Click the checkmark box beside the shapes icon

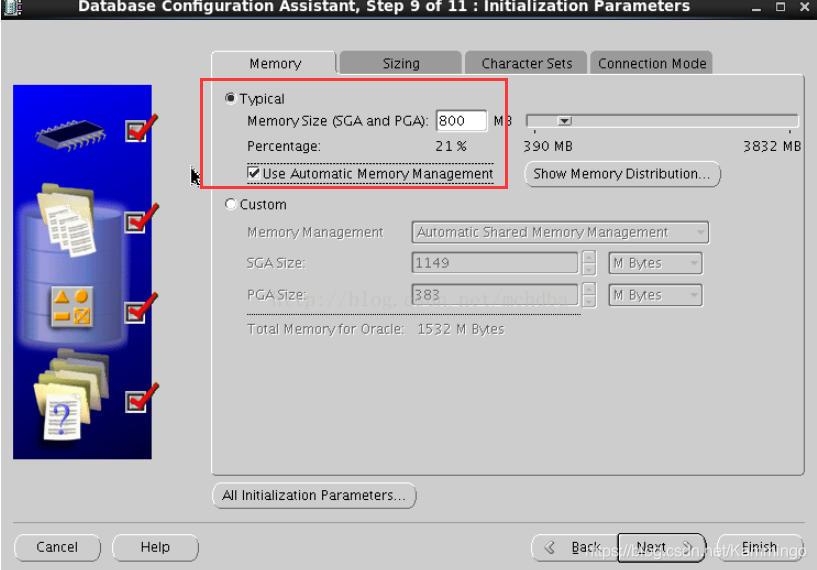click(x=135, y=313)
